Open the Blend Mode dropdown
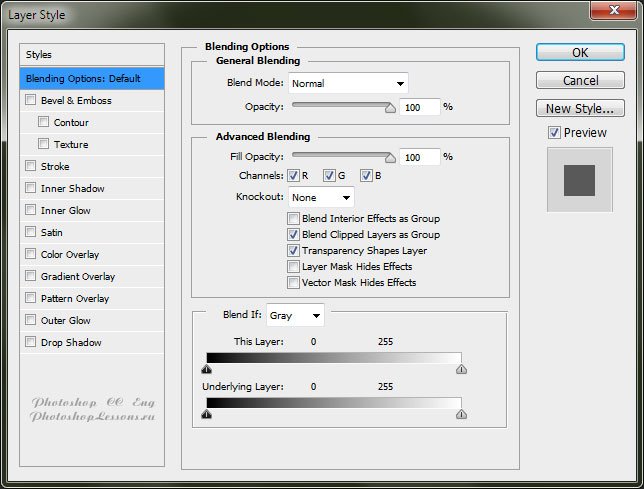Screen dimensions: 644x489 pos(347,83)
